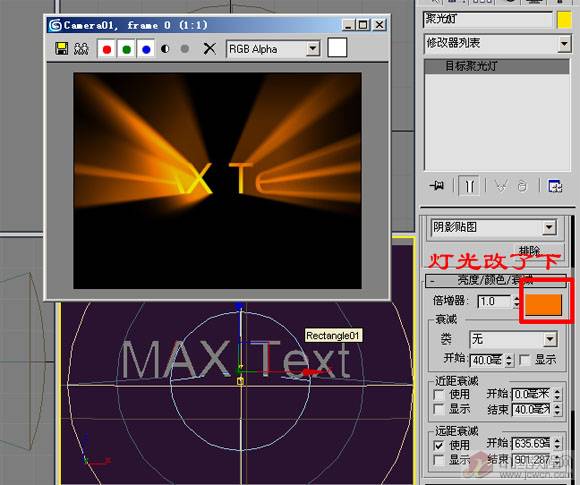Enable 远距衰减 显示 checkbox
This screenshot has height=485, width=580.
[x=439, y=460]
